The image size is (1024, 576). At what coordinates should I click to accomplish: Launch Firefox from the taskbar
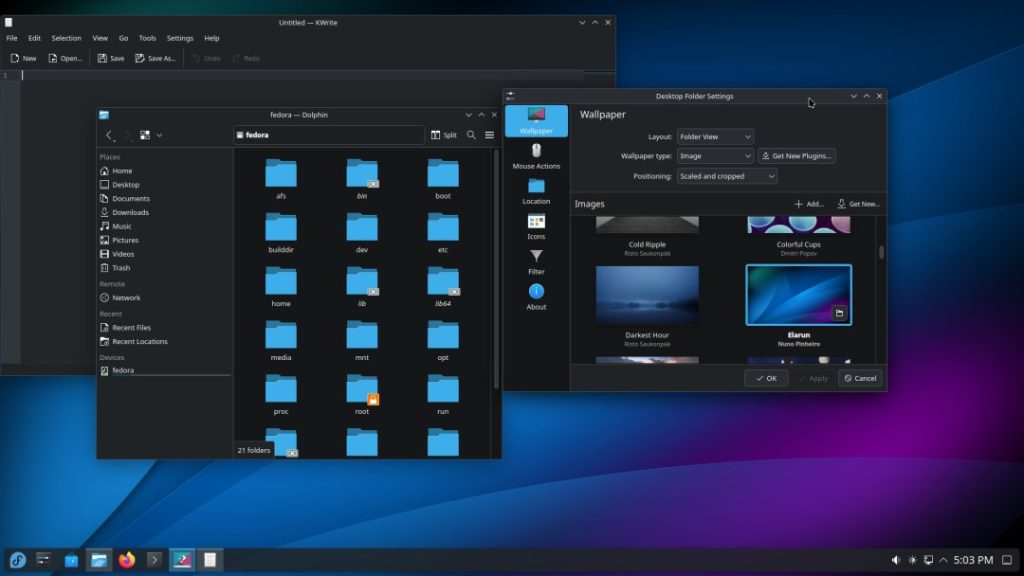click(127, 560)
